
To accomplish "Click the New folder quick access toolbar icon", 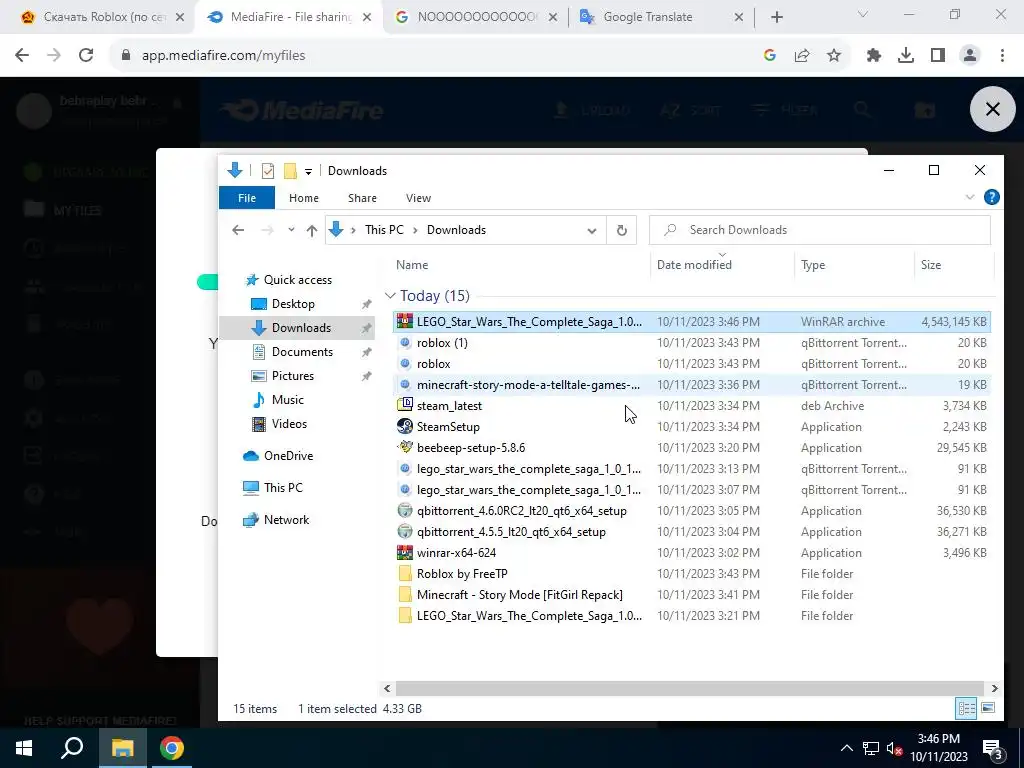I will click(x=290, y=170).
